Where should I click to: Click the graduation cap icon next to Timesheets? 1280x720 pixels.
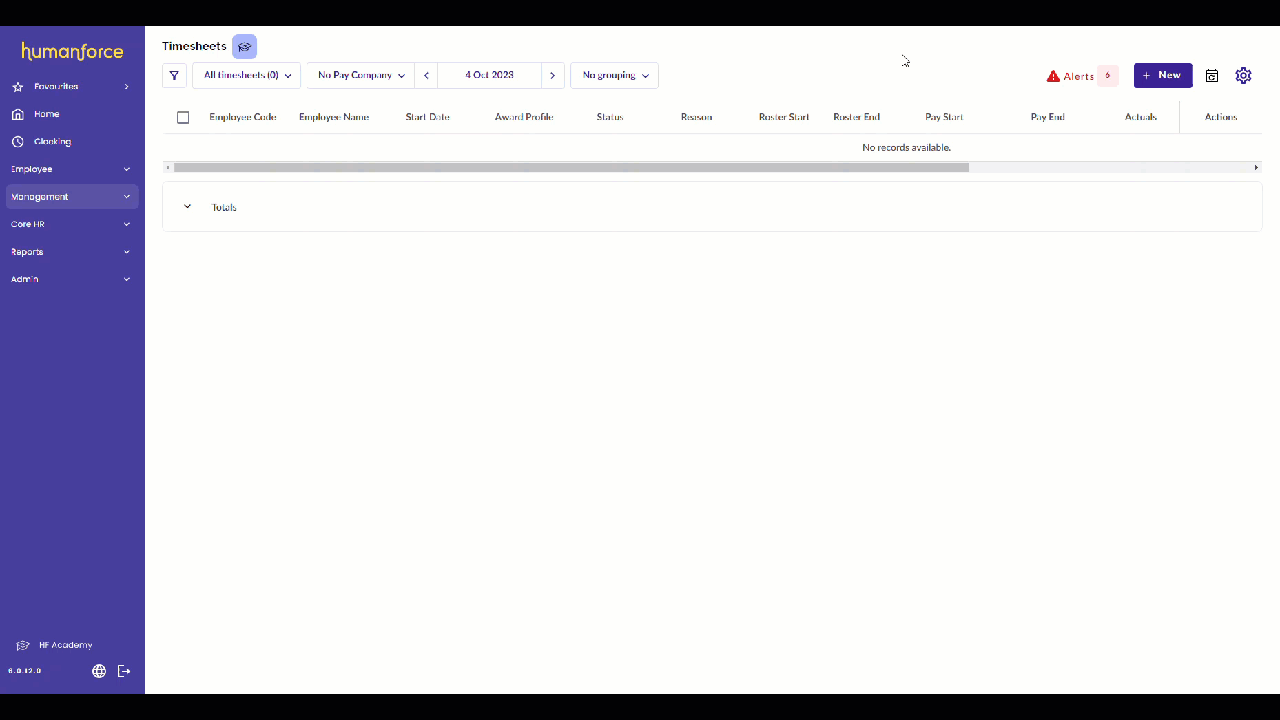[x=244, y=46]
